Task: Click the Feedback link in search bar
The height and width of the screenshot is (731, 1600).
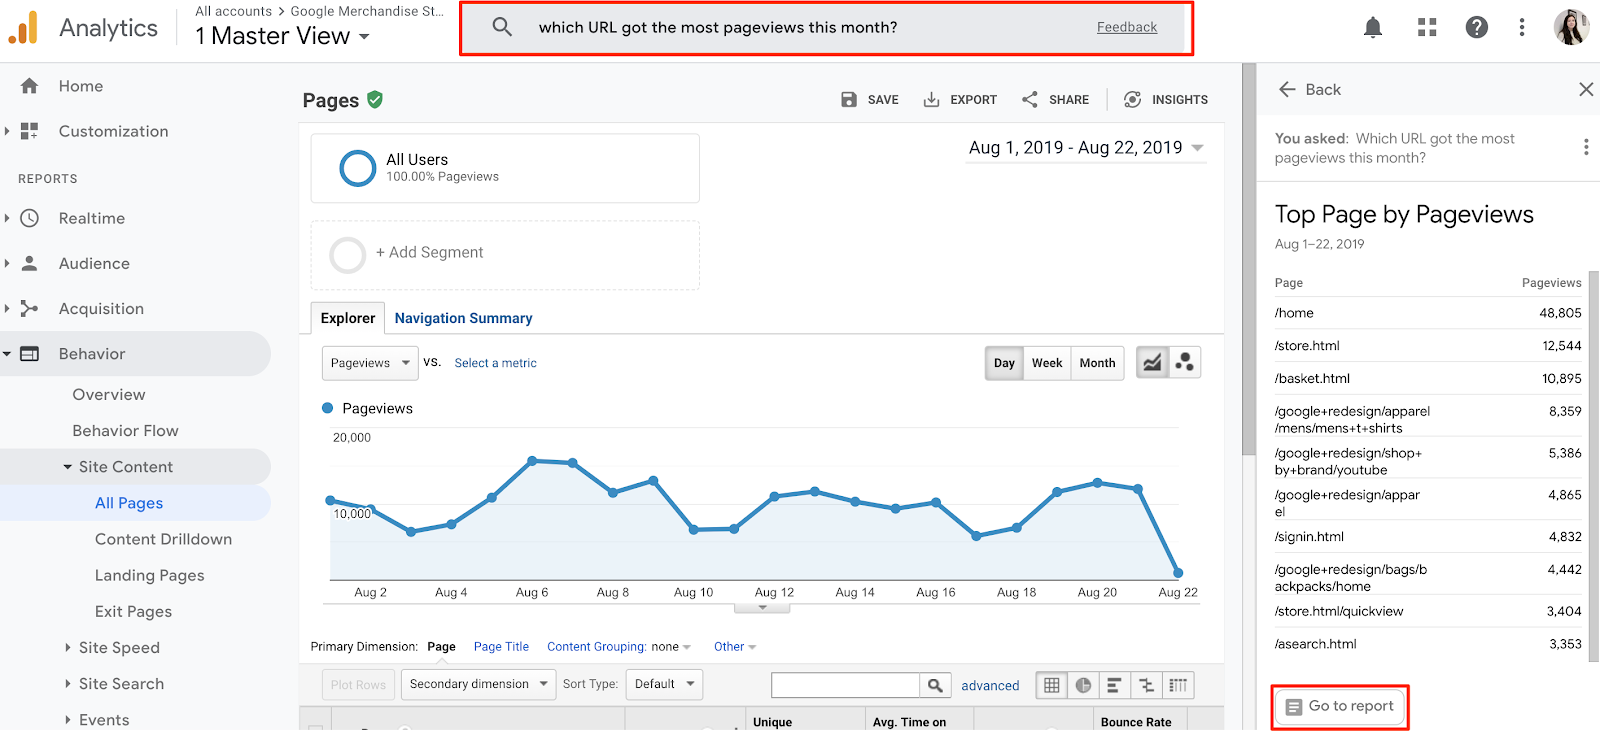Action: 1127,27
